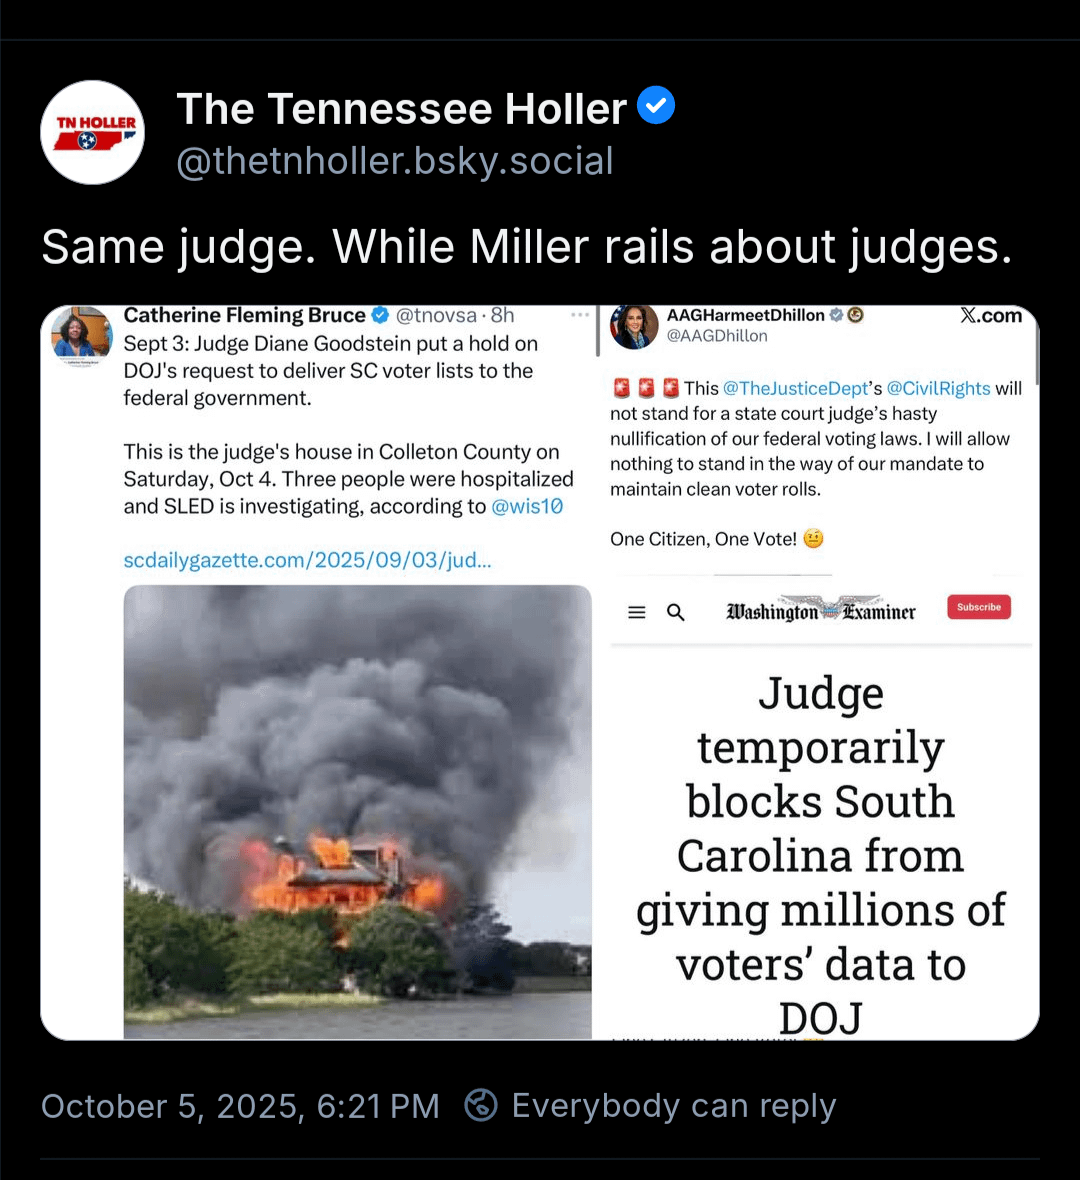Open the @CivilRights mention
1080x1180 pixels.
(x=939, y=388)
